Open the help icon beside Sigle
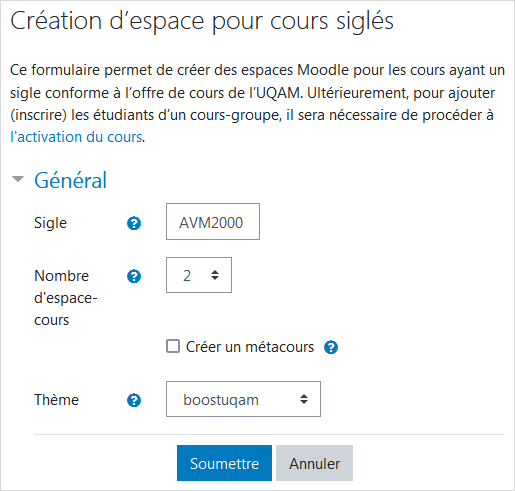The width and height of the screenshot is (515, 491). coord(134,223)
